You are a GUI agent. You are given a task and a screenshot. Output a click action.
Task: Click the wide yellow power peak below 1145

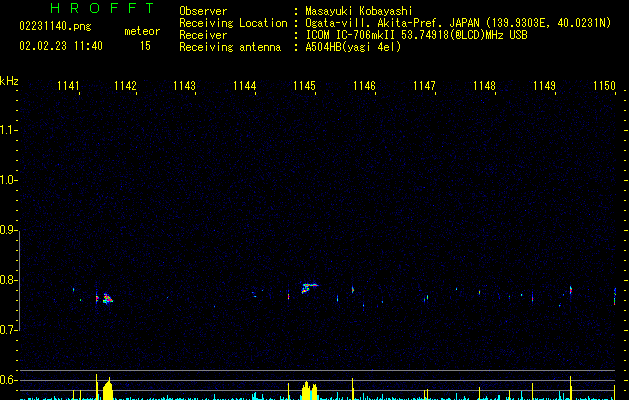[309, 391]
